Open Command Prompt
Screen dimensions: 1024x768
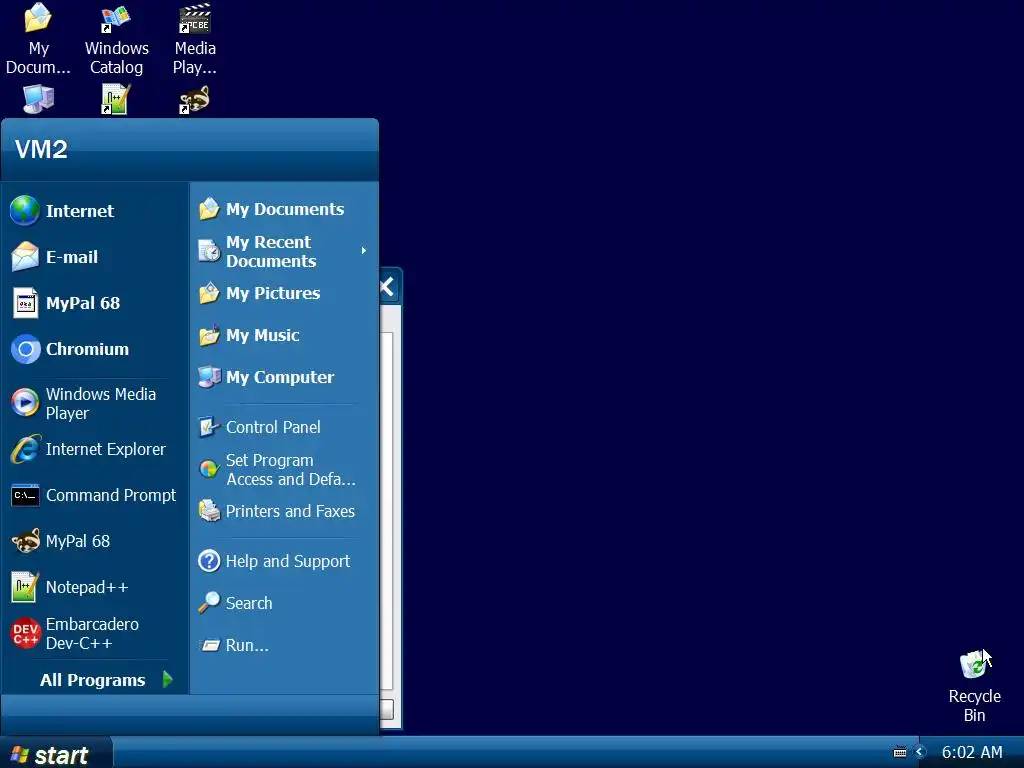coord(95,495)
